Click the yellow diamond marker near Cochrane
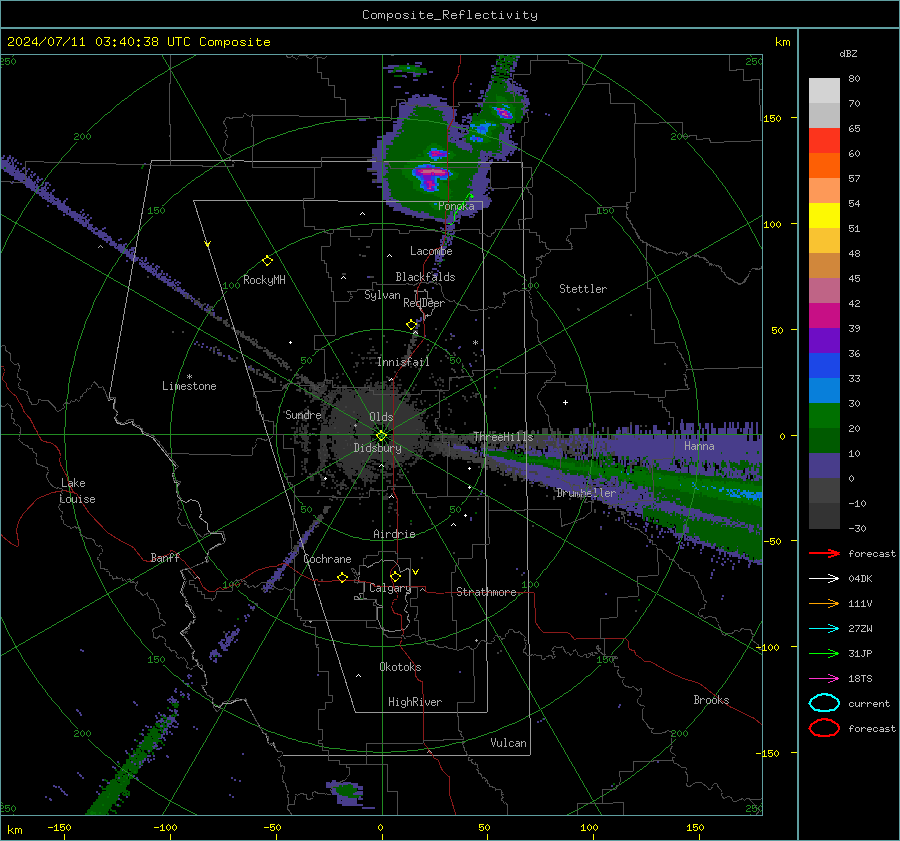This screenshot has height=841, width=900. coord(343,577)
